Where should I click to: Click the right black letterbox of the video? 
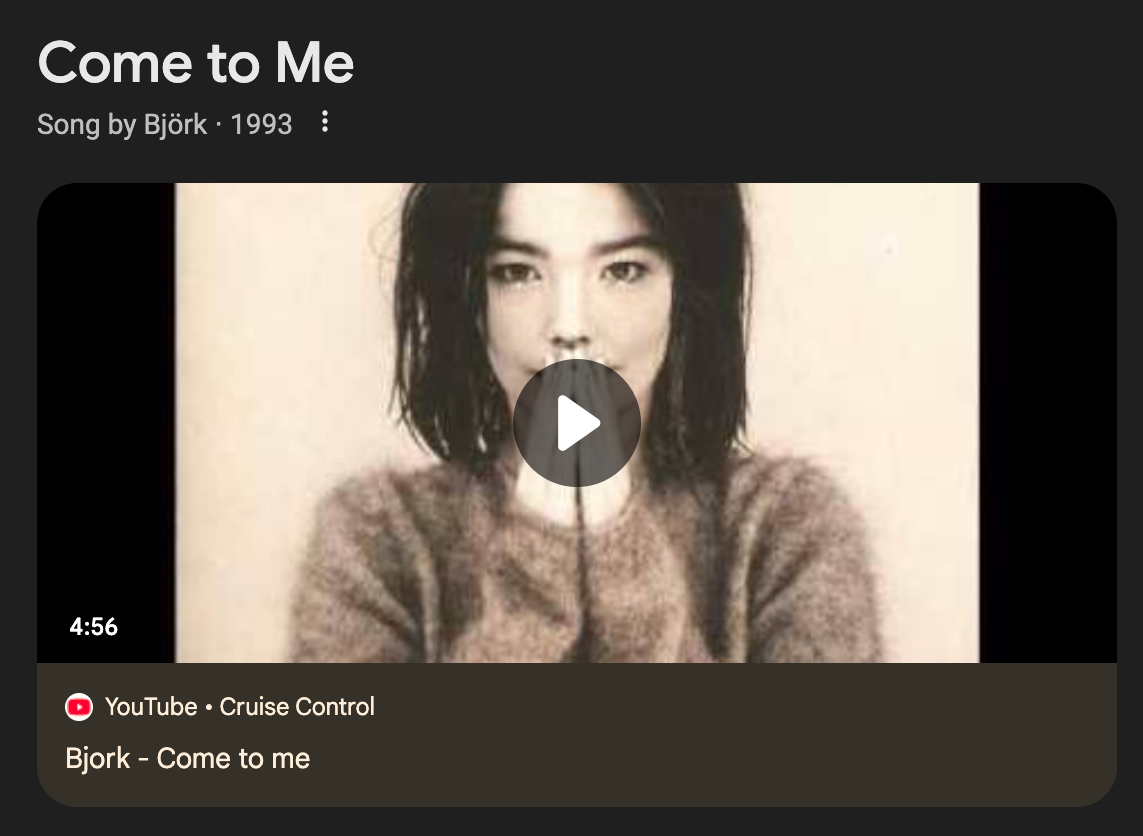(1048, 423)
